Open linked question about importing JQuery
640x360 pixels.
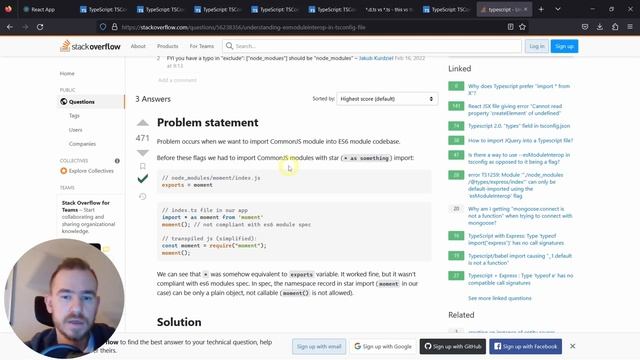pos(520,140)
